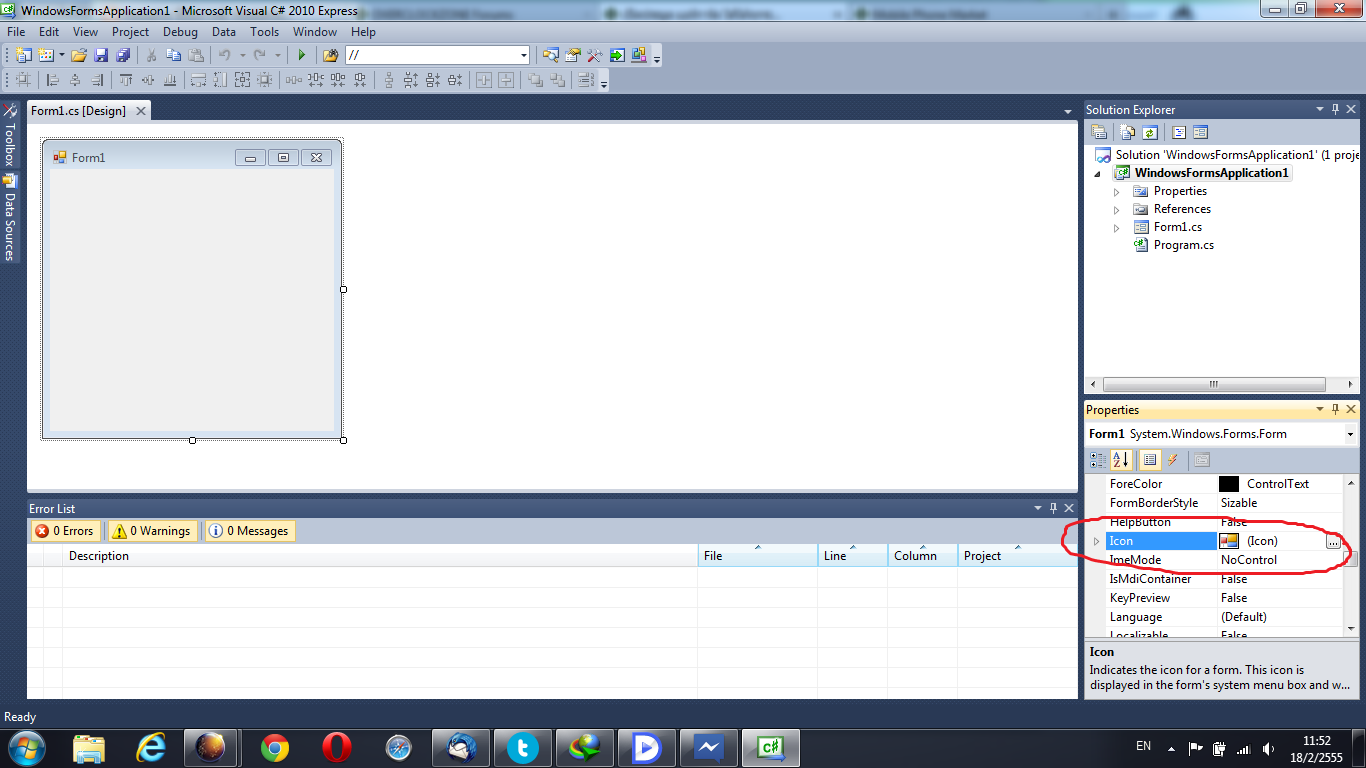Viewport: 1366px width, 768px height.
Task: Click the Open File folder icon
Action: click(x=79, y=56)
